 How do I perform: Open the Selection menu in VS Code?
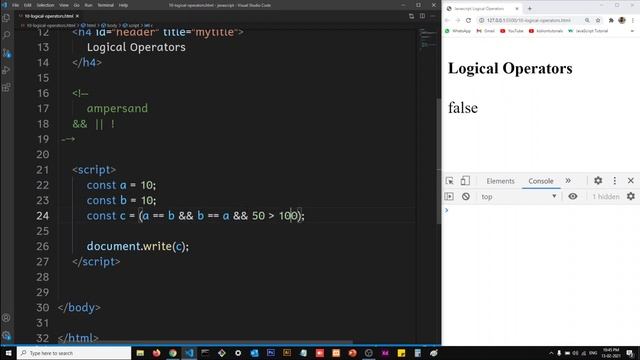(x=45, y=5)
